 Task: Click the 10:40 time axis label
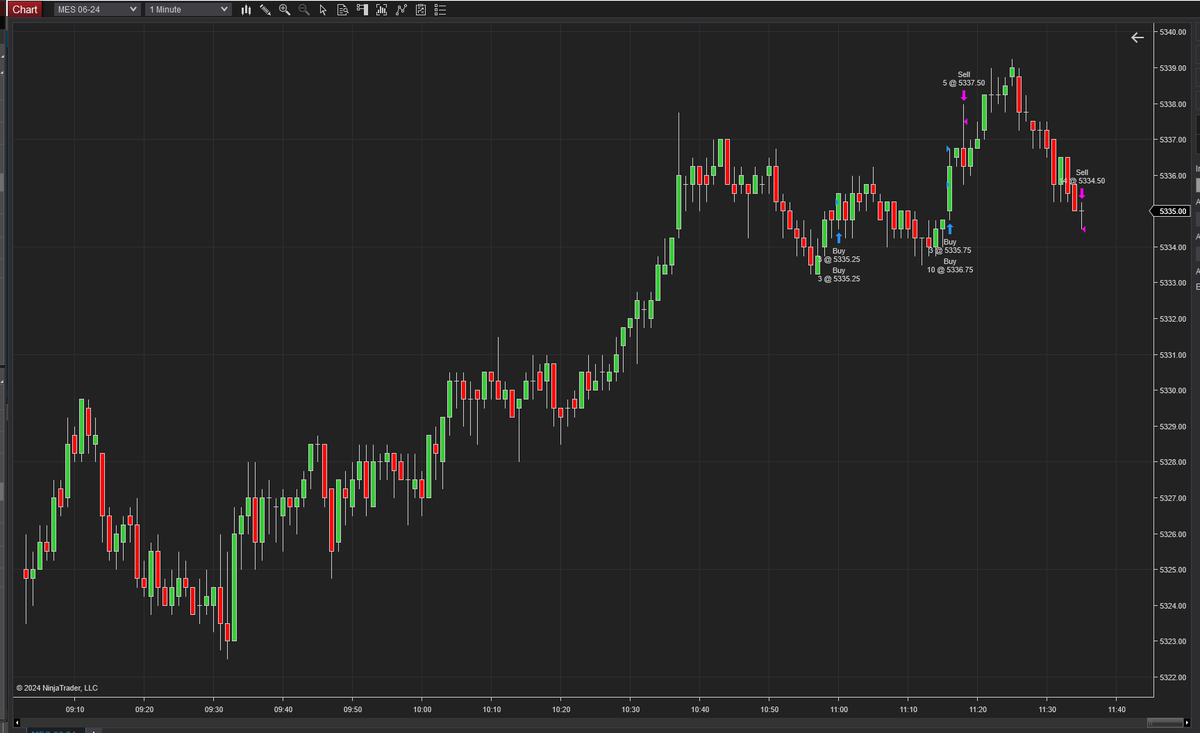[699, 709]
